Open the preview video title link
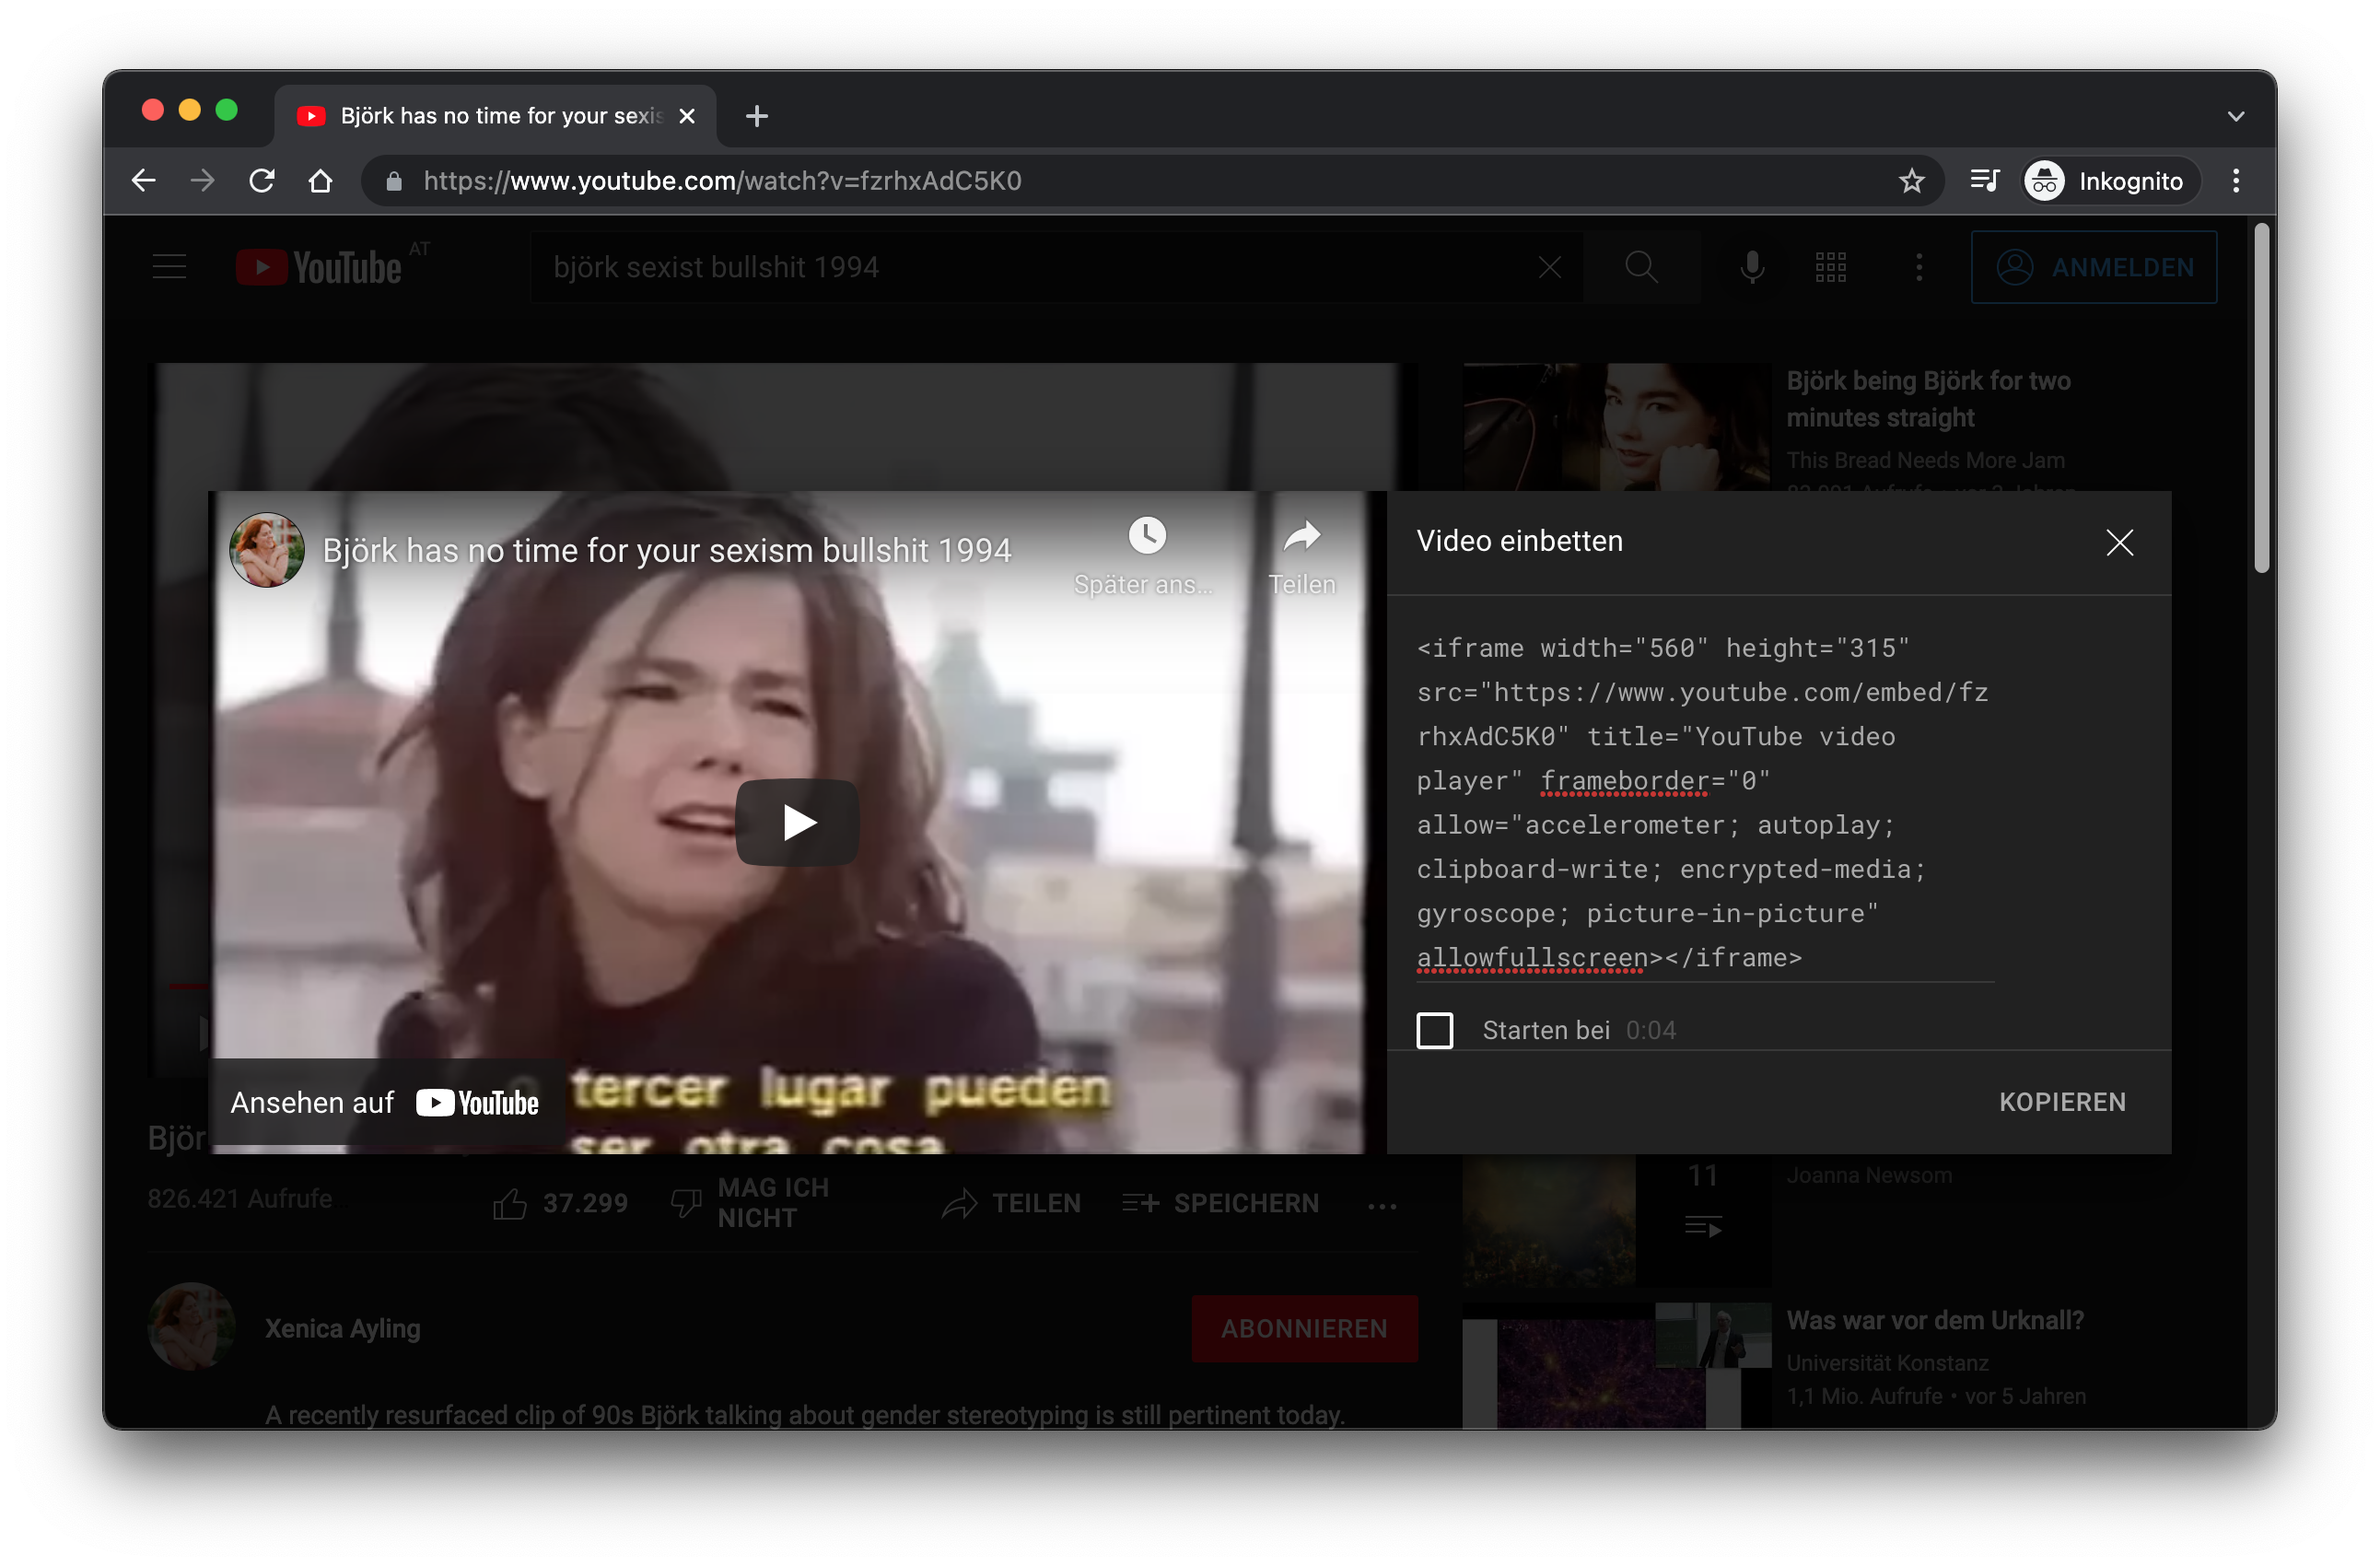 (667, 550)
